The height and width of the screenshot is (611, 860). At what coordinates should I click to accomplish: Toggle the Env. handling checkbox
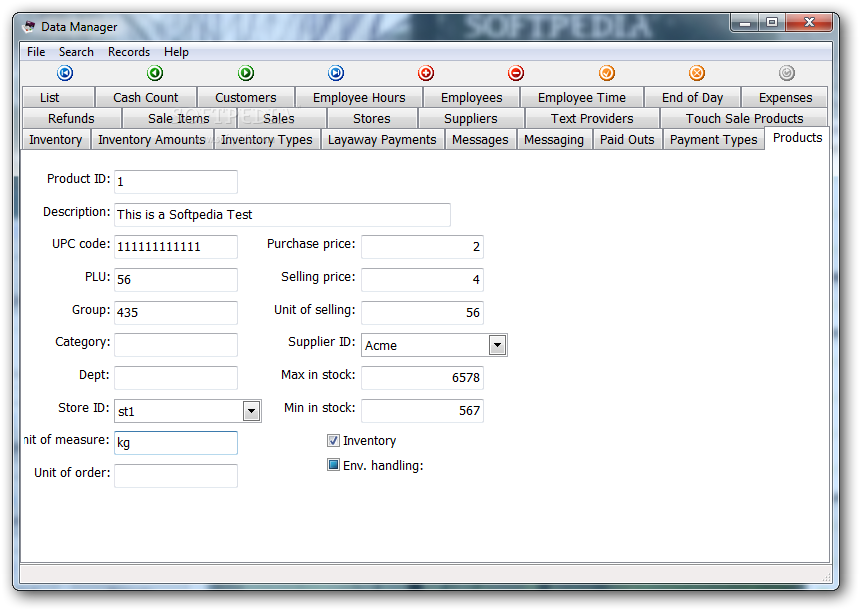(x=333, y=465)
